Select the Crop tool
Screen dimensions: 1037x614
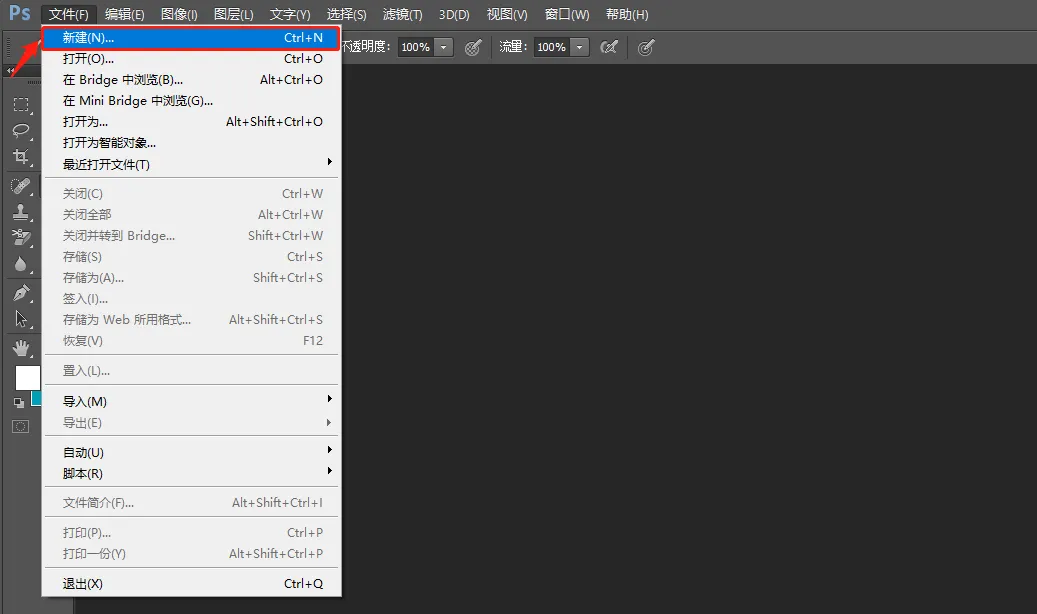(21, 157)
